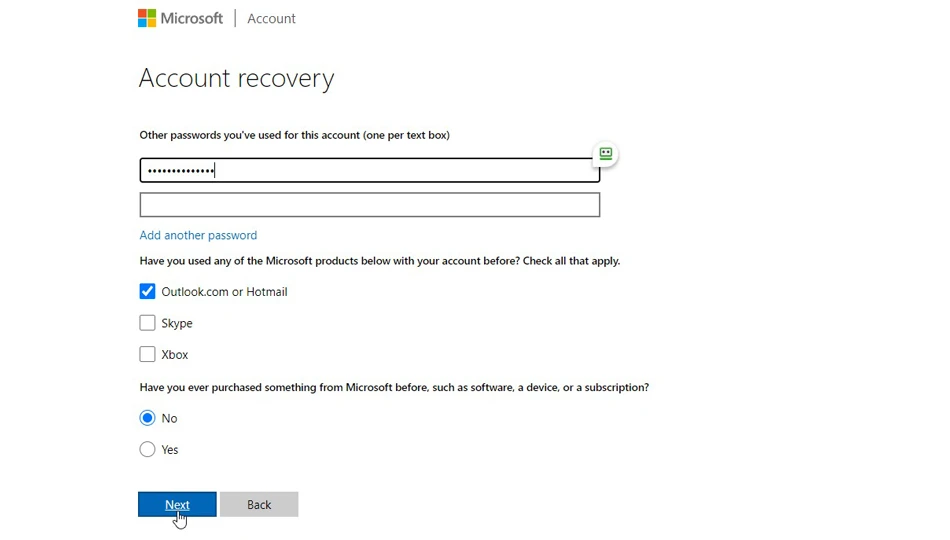Click Add another password link
Viewport: 950px width, 540px height.
[x=198, y=235]
